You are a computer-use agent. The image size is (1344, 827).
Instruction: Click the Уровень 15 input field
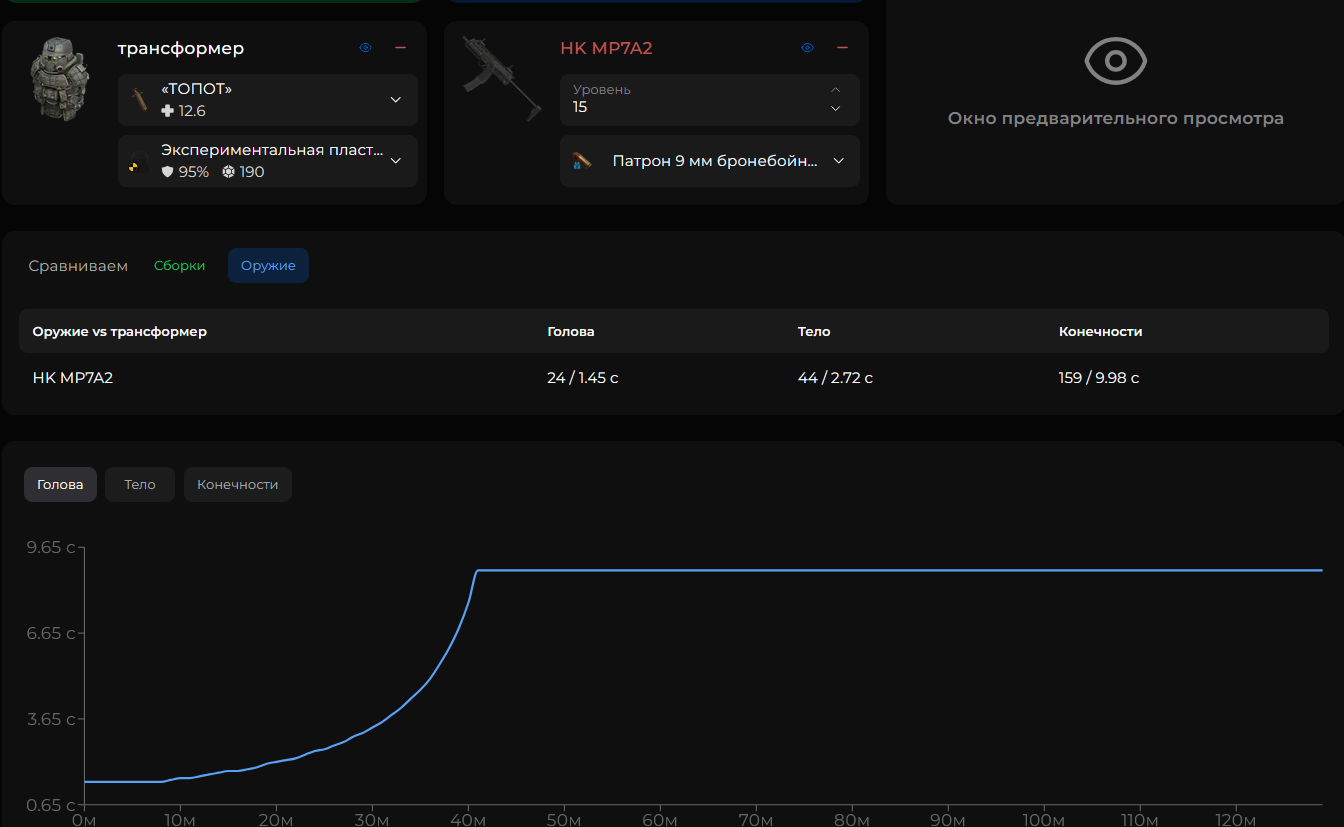[710, 100]
